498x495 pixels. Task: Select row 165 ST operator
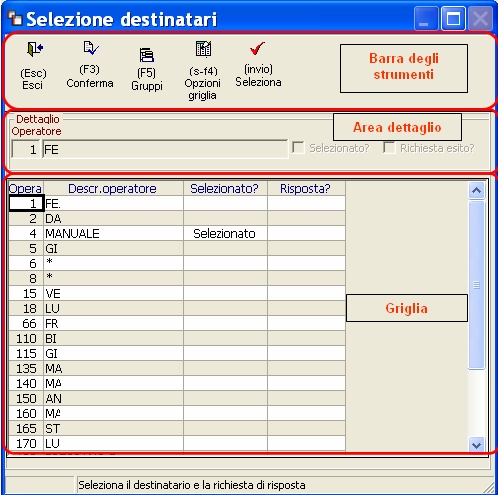(177, 428)
